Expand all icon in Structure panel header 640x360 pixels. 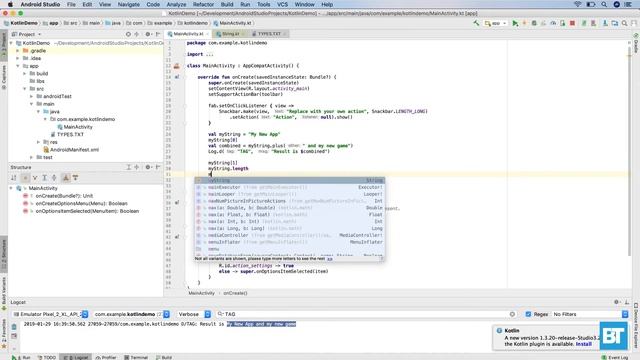pos(128,167)
